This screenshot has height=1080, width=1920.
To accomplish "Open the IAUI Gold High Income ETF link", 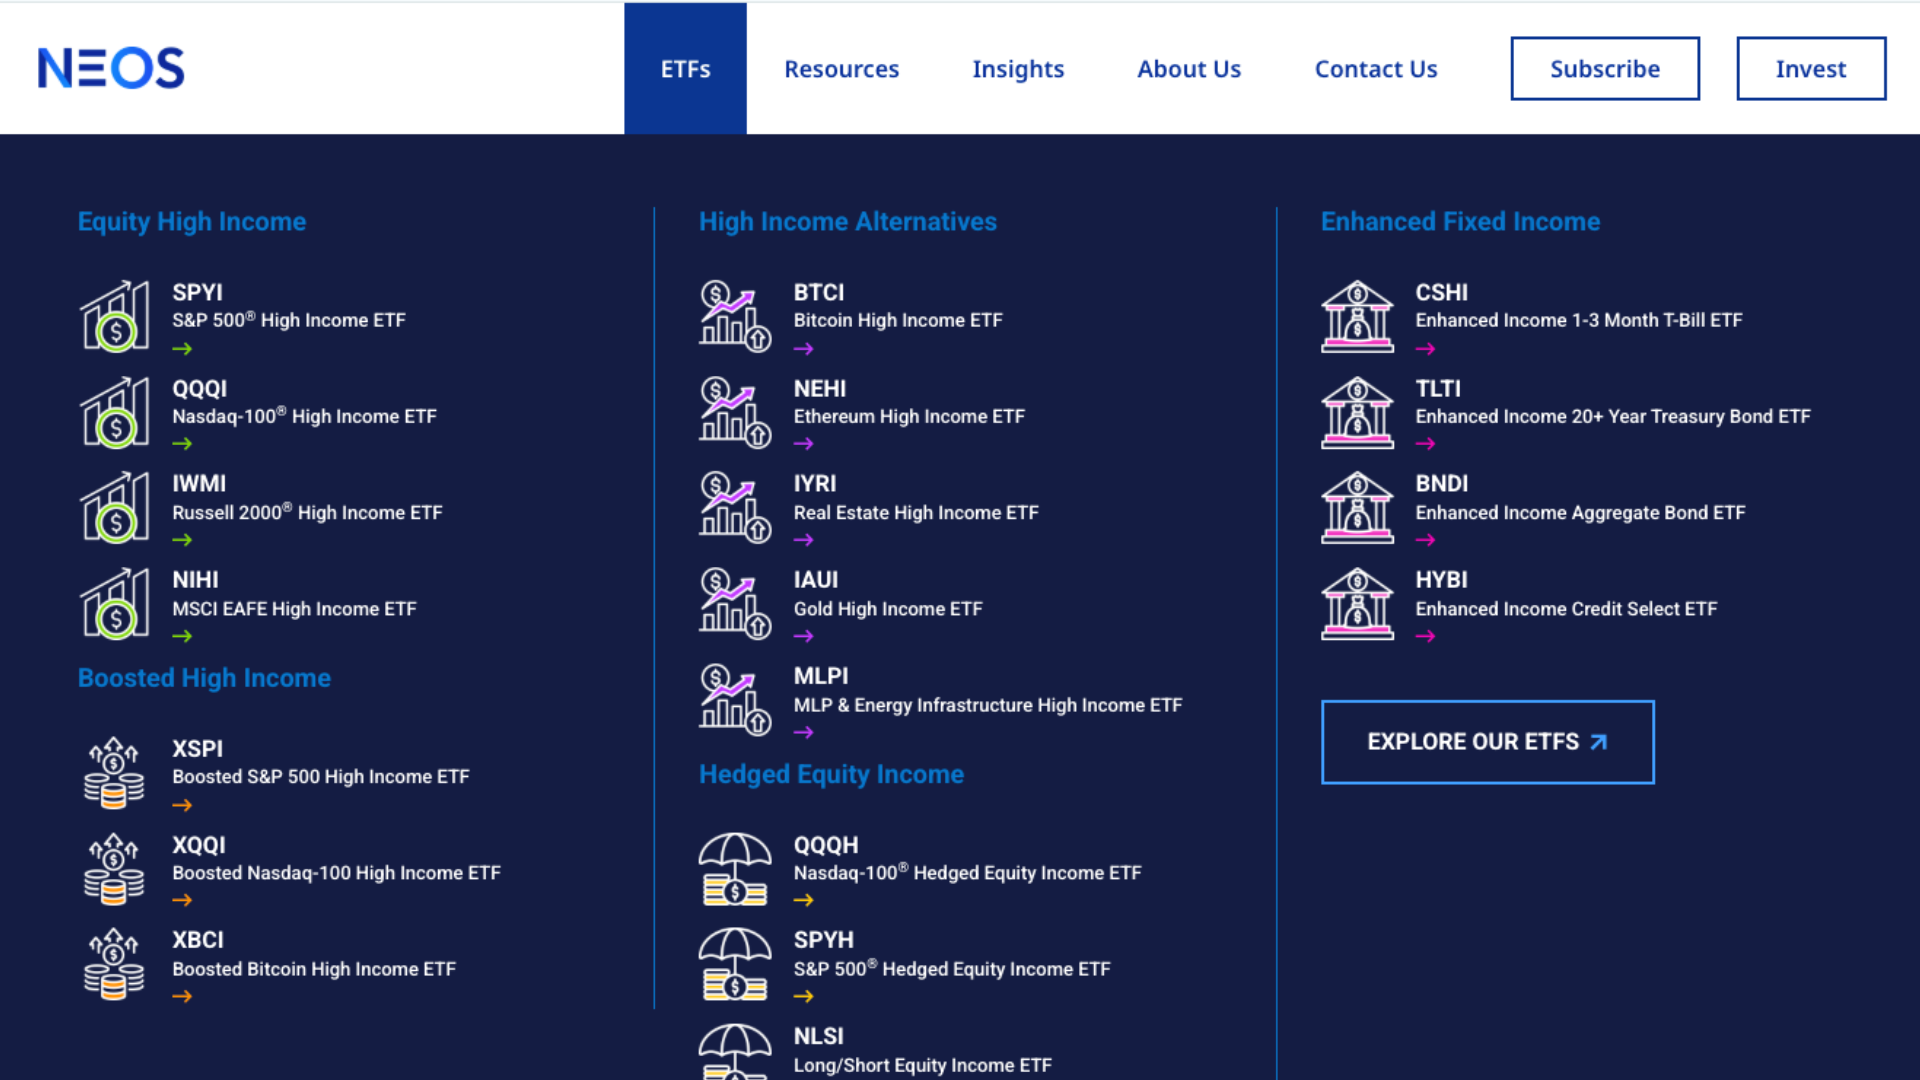I will tap(888, 595).
